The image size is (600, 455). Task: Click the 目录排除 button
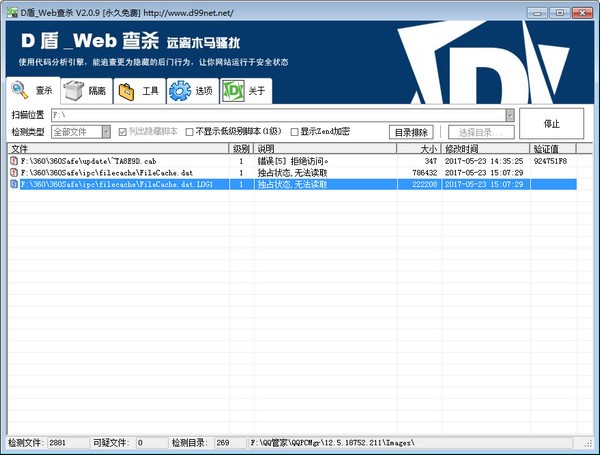(411, 132)
